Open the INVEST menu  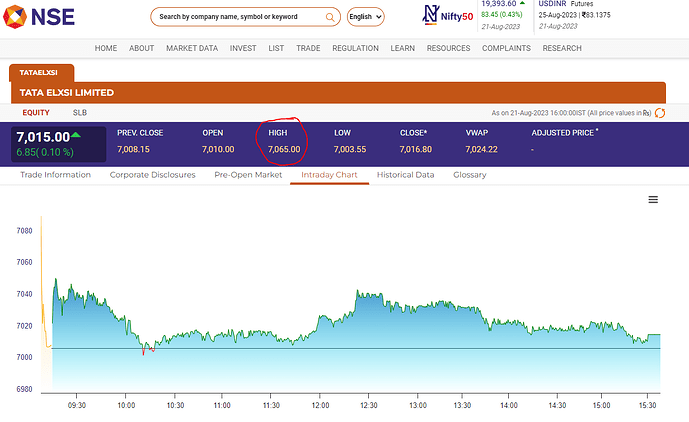pyautogui.click(x=243, y=48)
